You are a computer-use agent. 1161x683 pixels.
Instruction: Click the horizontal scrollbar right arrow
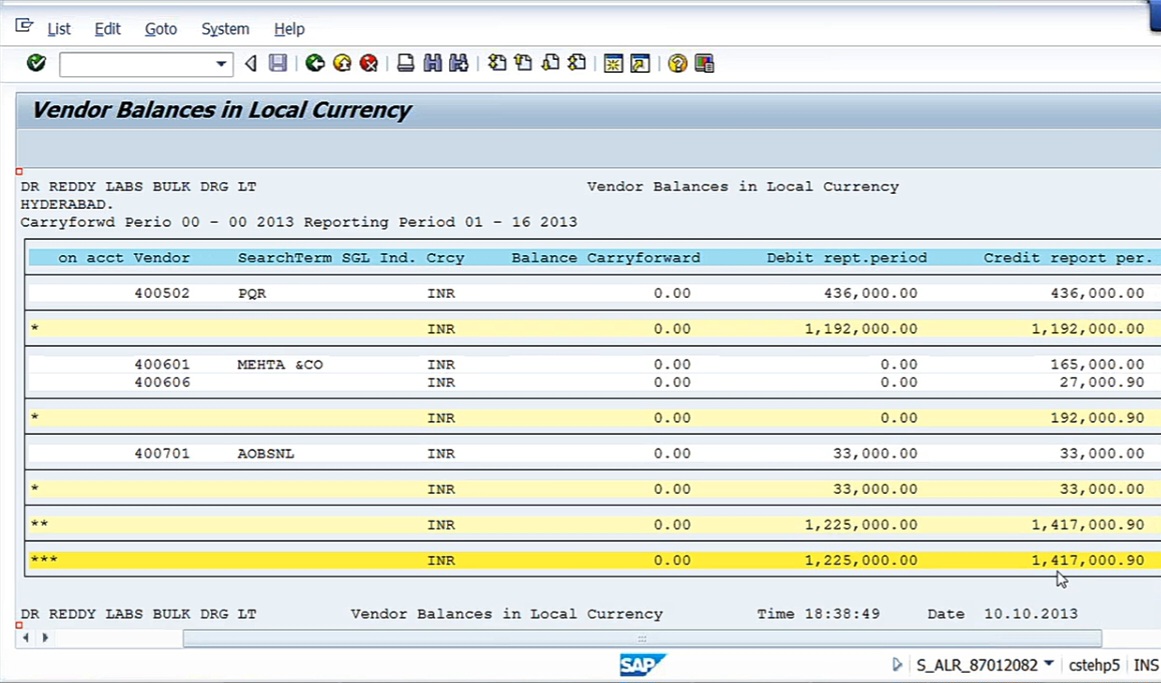tap(45, 637)
